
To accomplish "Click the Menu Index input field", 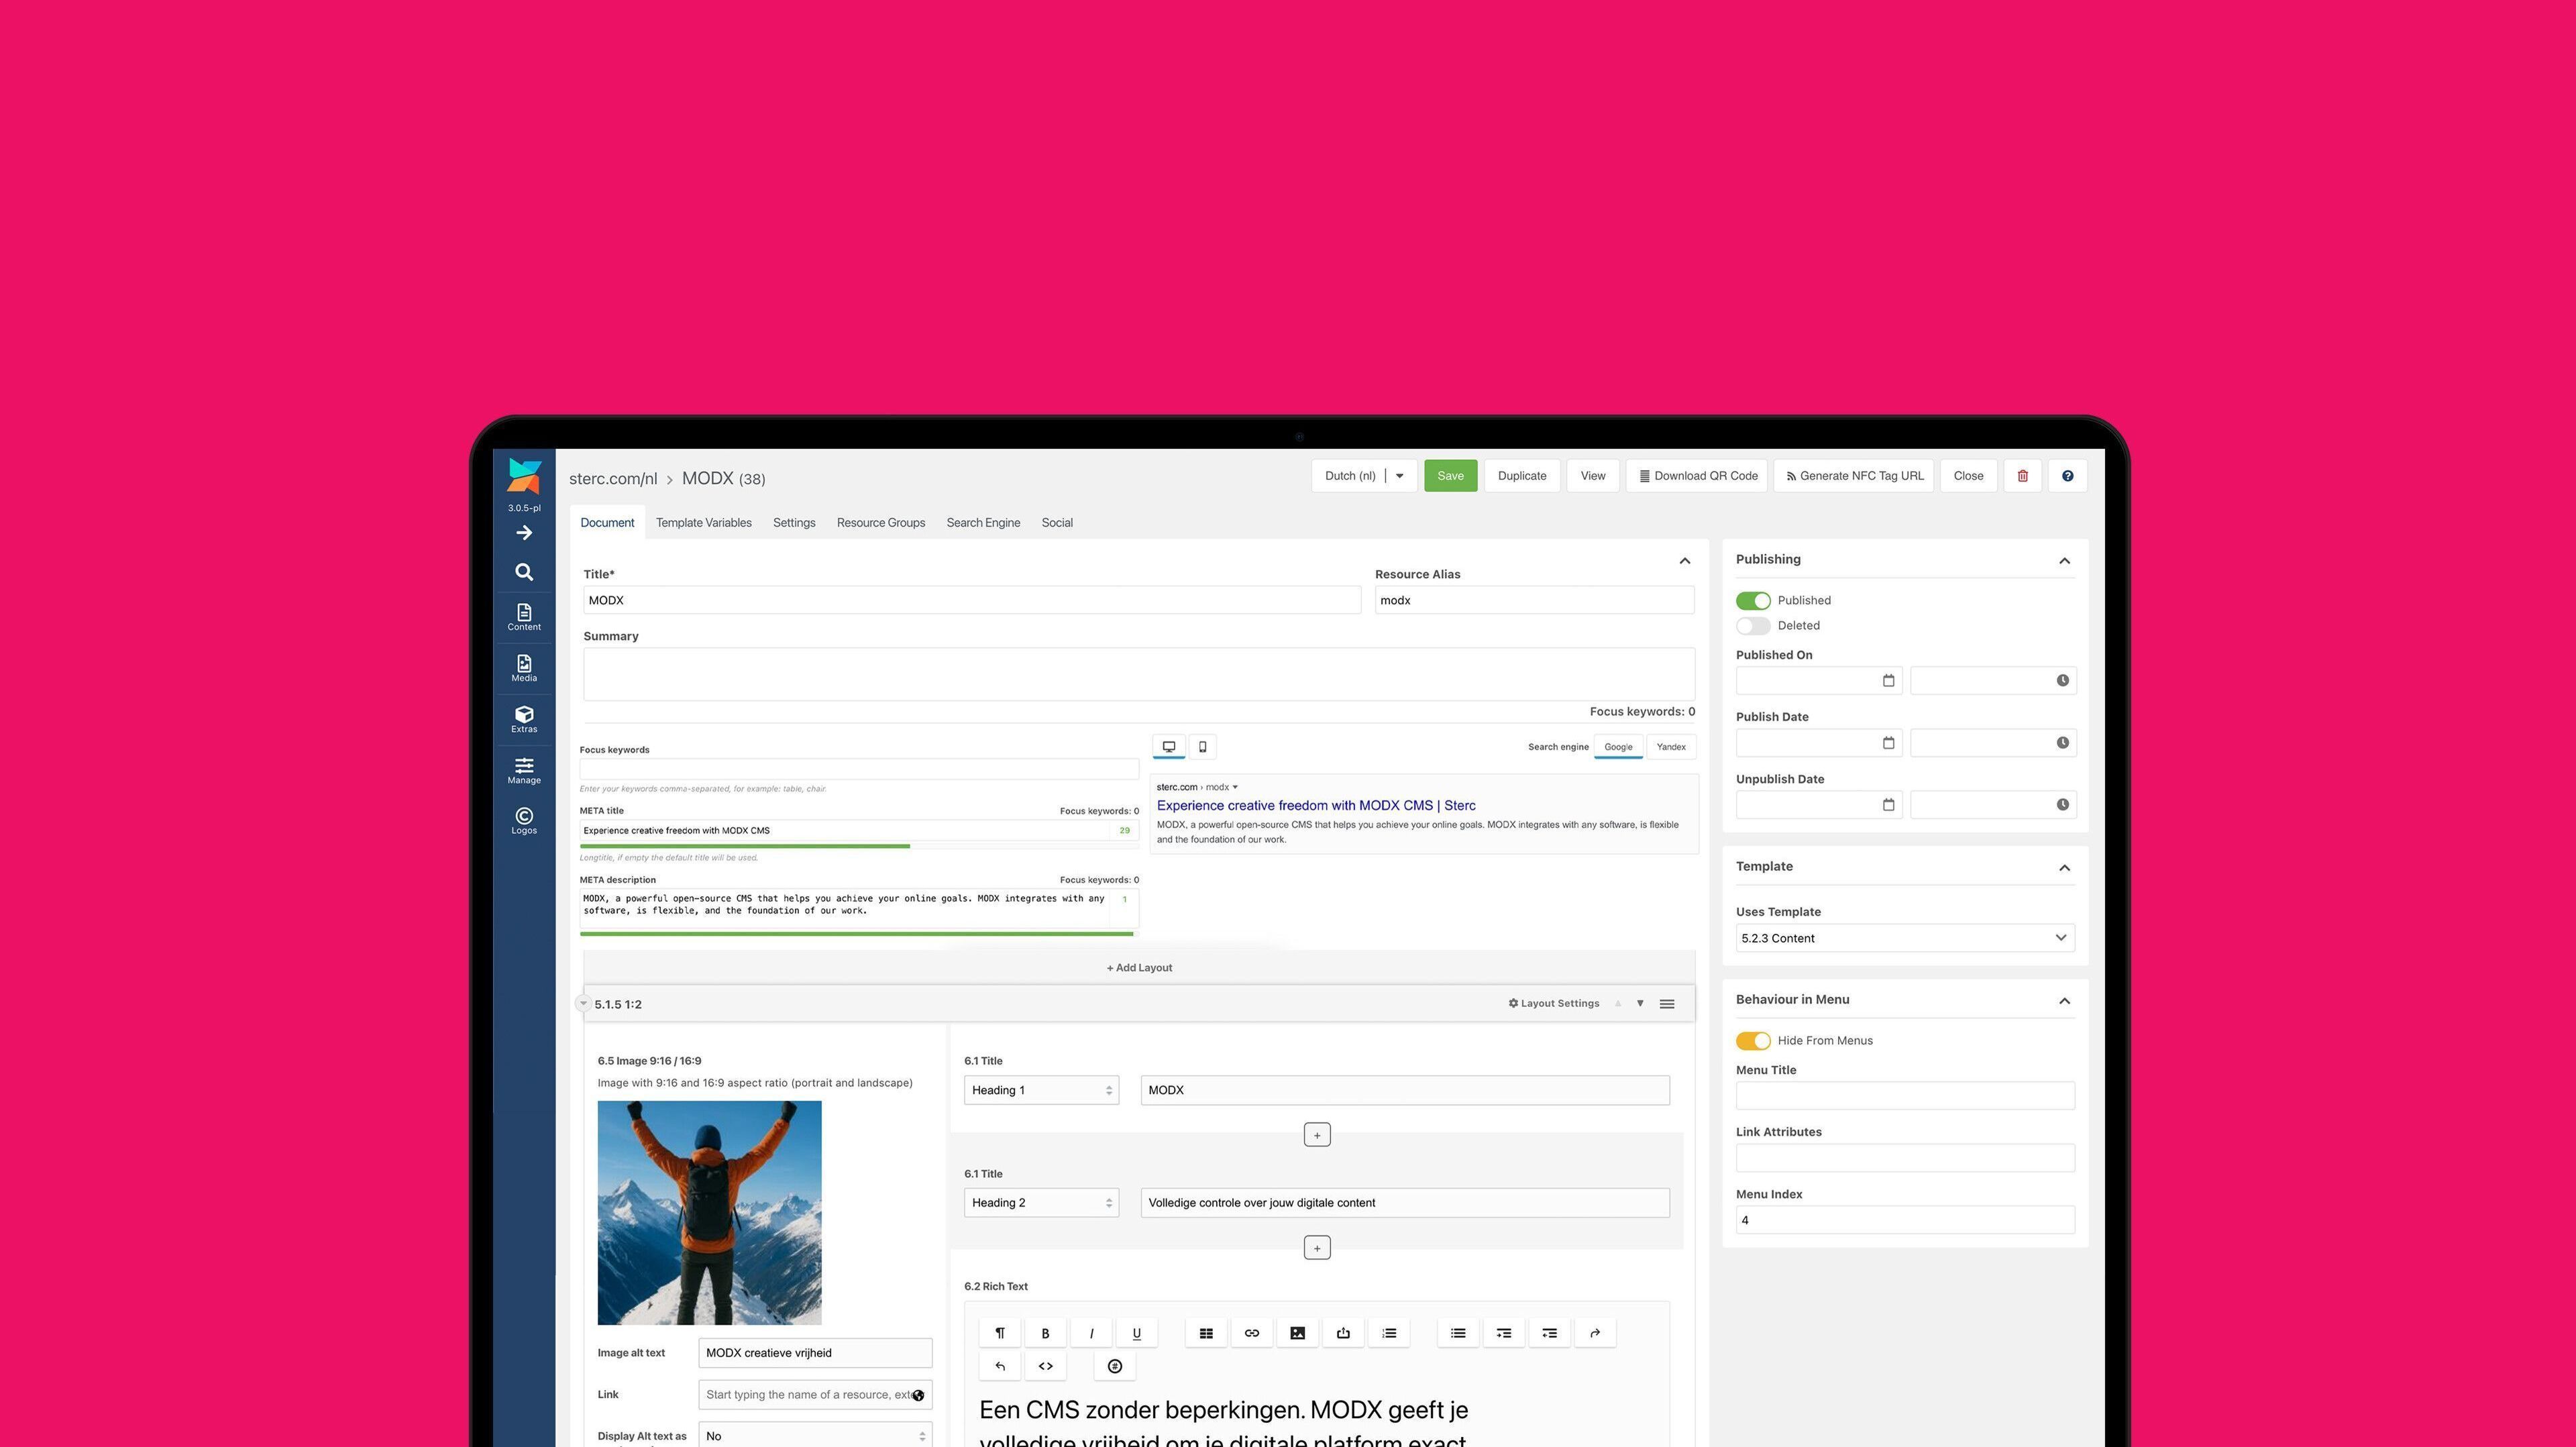I will click(x=1905, y=1220).
